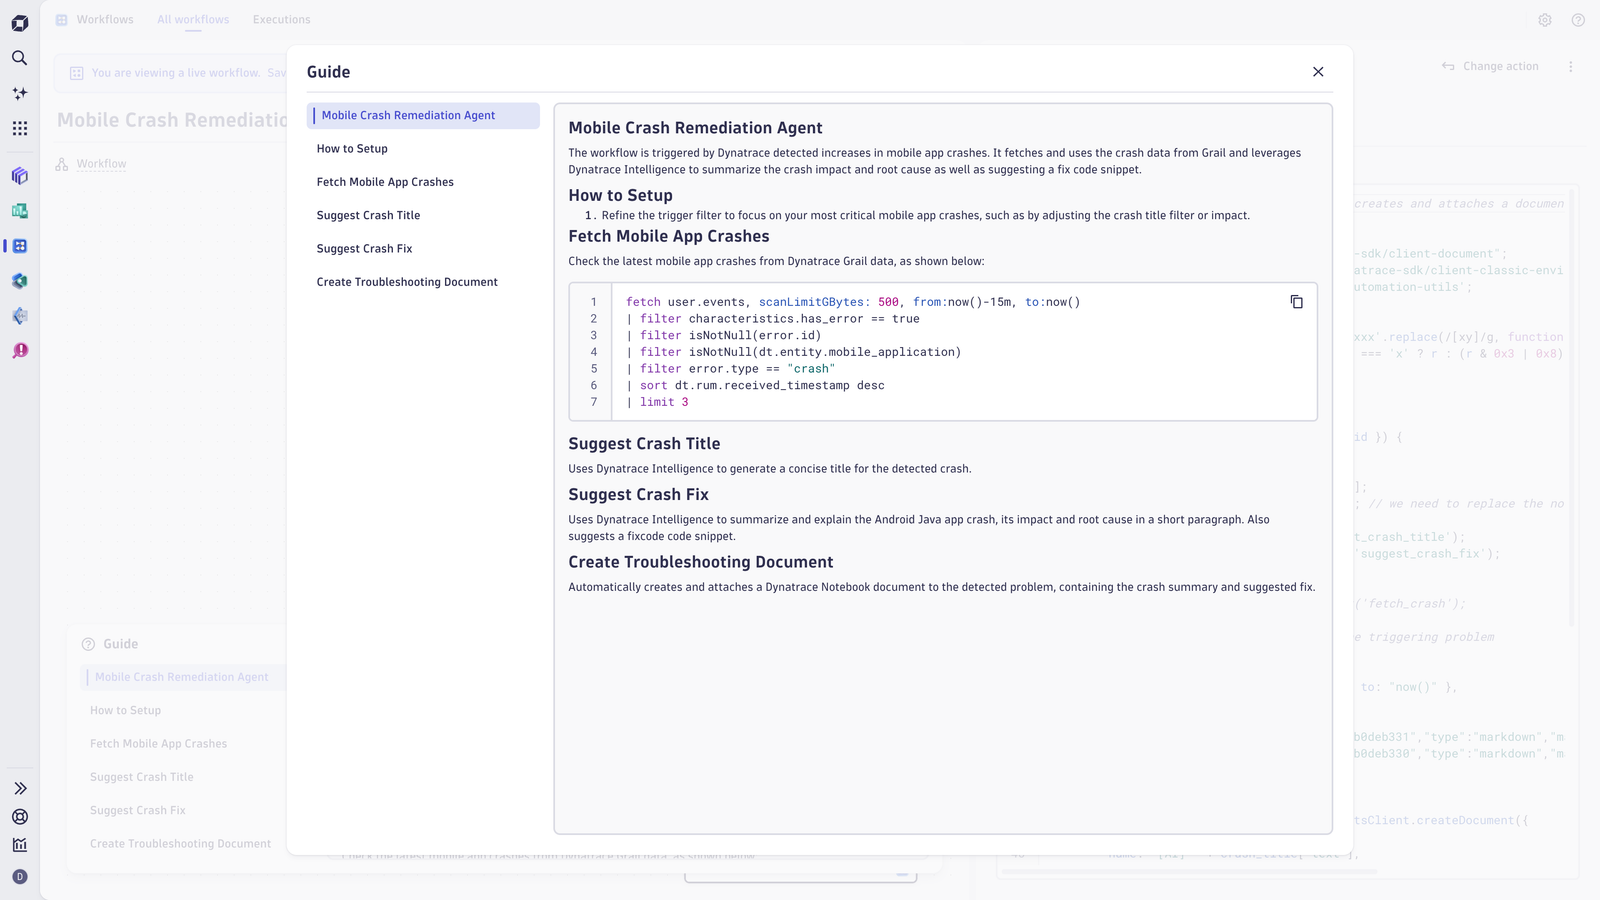The height and width of the screenshot is (900, 1600).
Task: Click the Suggest Crash Fix heading in content
Action: (x=638, y=495)
